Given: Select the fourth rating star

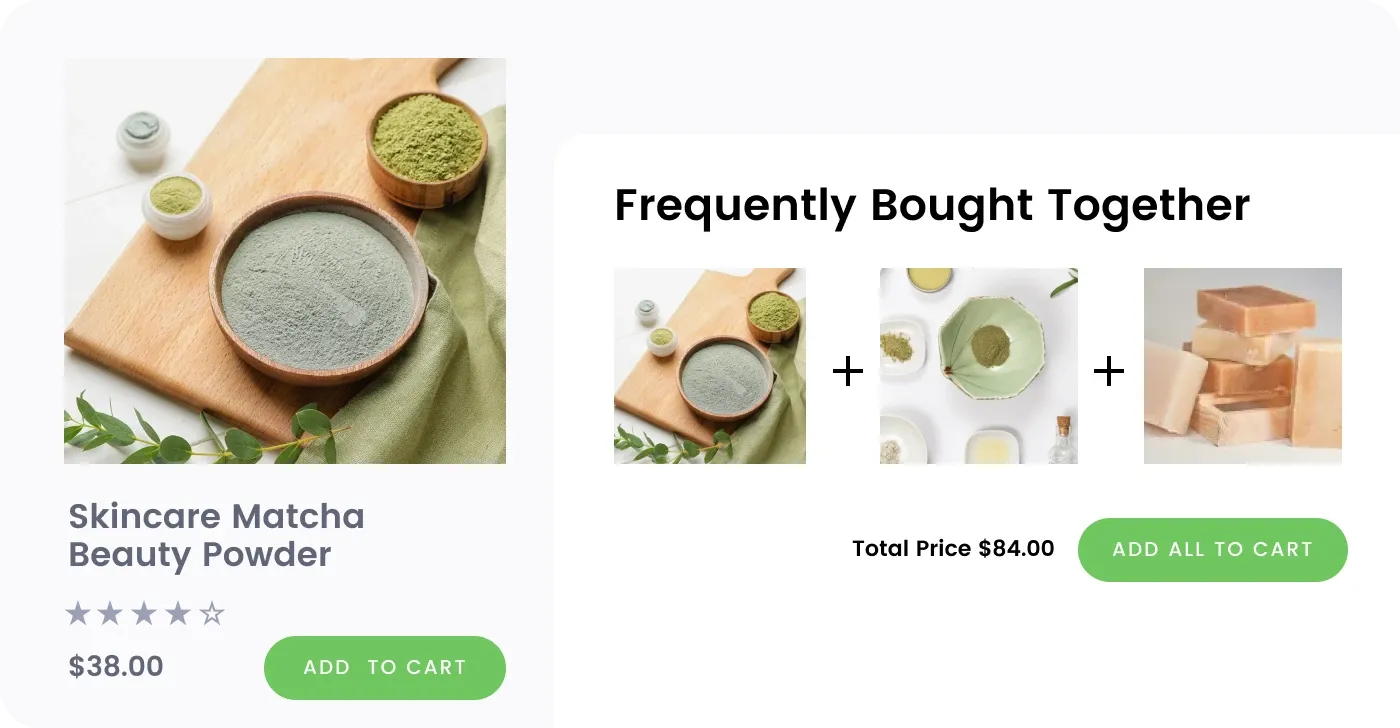Looking at the screenshot, I should [178, 613].
